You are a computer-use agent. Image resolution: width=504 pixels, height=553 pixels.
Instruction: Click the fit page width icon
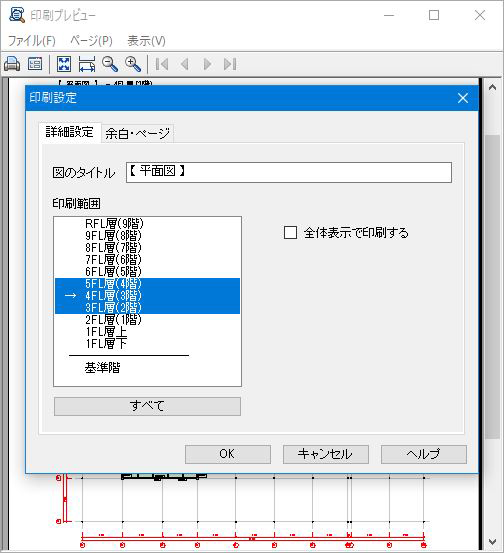click(x=87, y=64)
